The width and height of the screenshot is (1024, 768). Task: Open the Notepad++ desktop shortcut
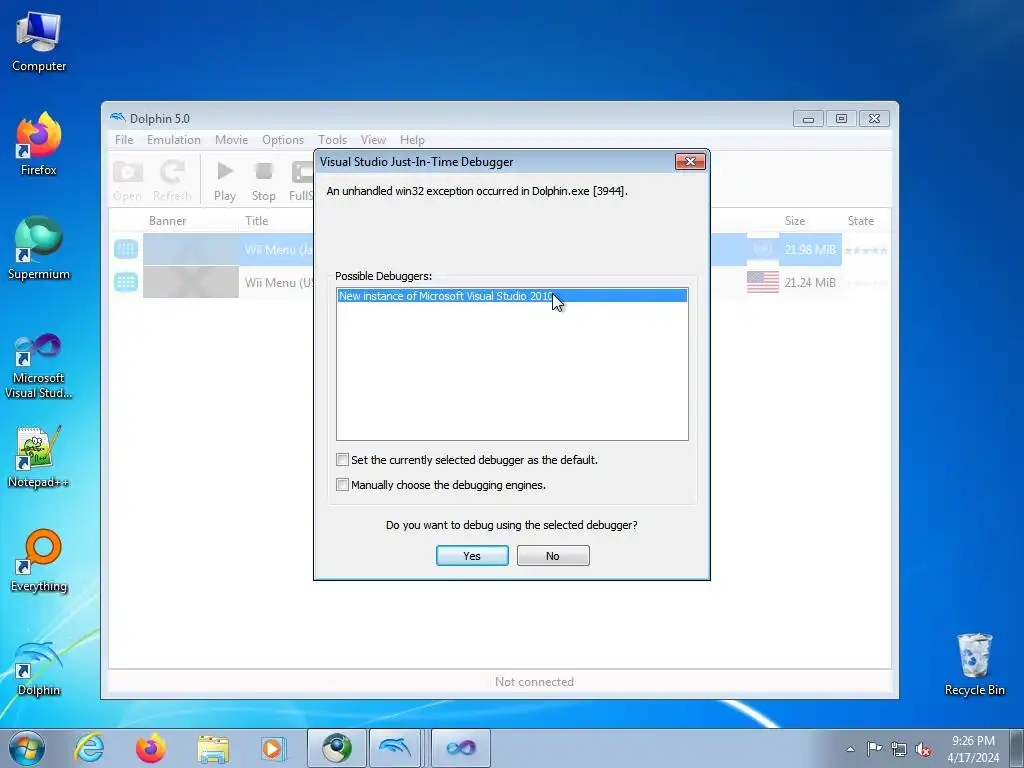pos(39,457)
